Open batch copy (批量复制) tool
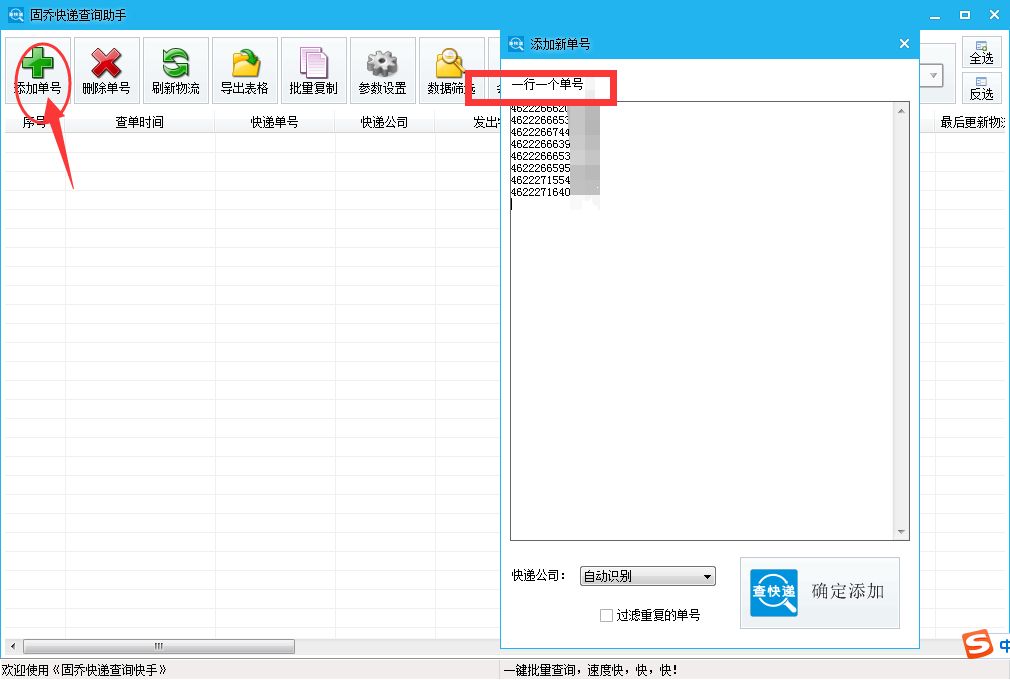The image size is (1010, 680). tap(314, 71)
